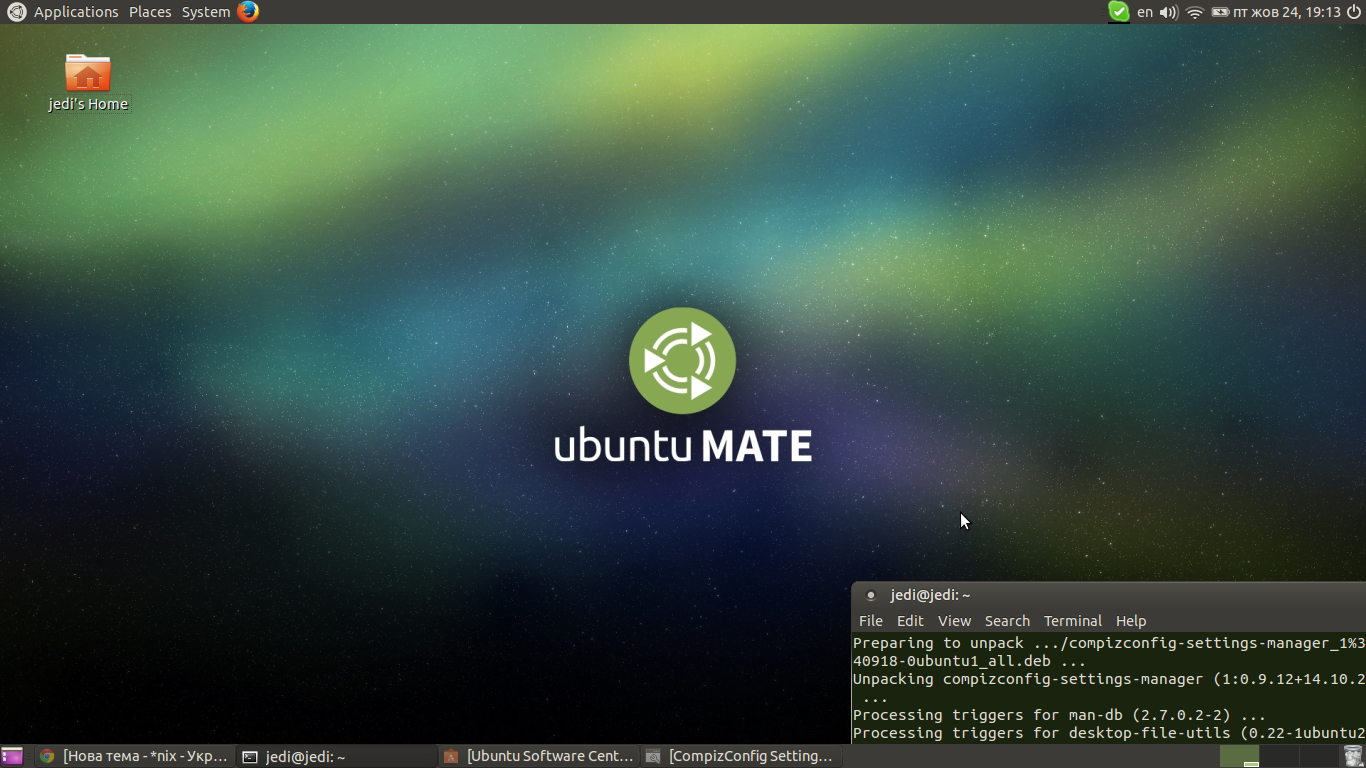Viewport: 1366px width, 768px height.
Task: Open the date and time clock
Action: pos(1287,12)
